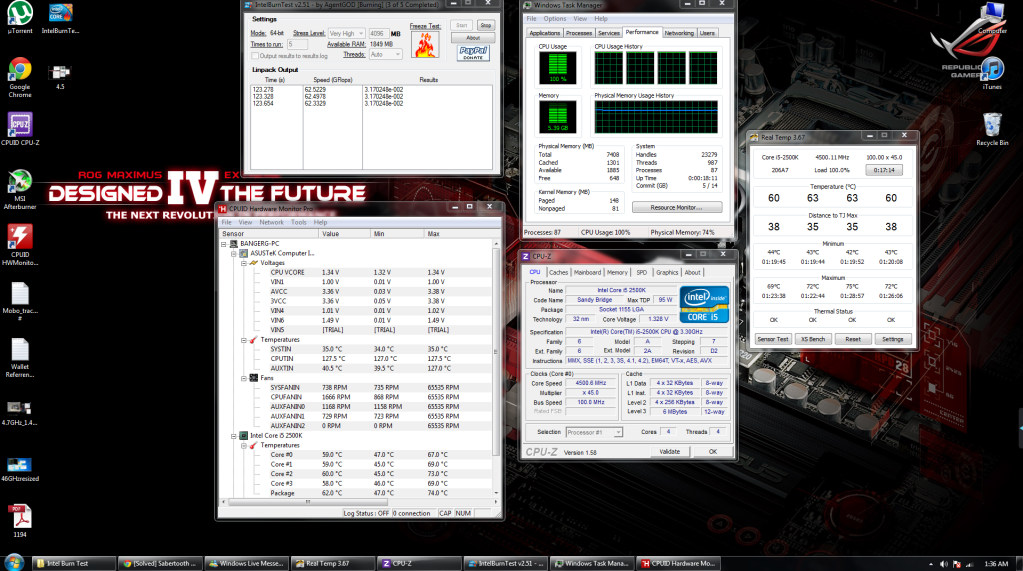Click the Sensor Test button in Real Temp
Screen dimensions: 1023x571
tap(773, 339)
